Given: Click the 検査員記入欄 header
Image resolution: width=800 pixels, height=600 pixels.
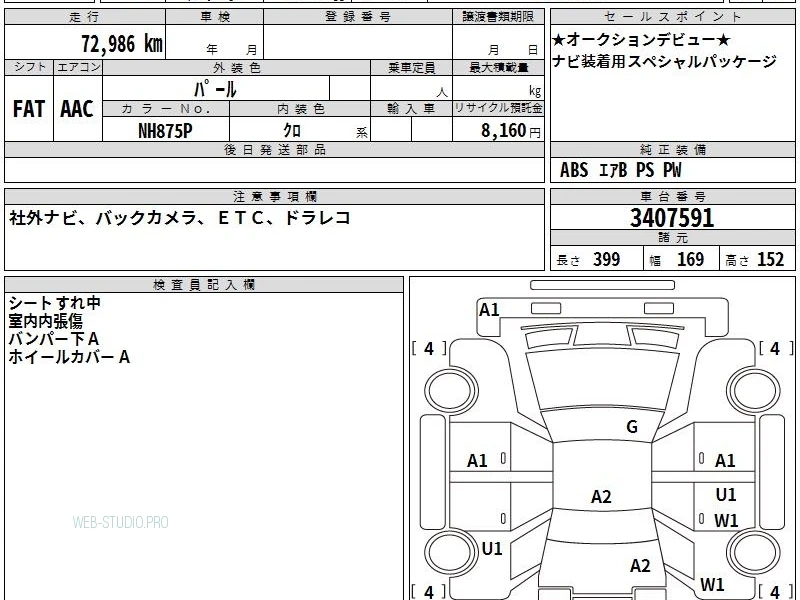Looking at the screenshot, I should click(x=204, y=285).
